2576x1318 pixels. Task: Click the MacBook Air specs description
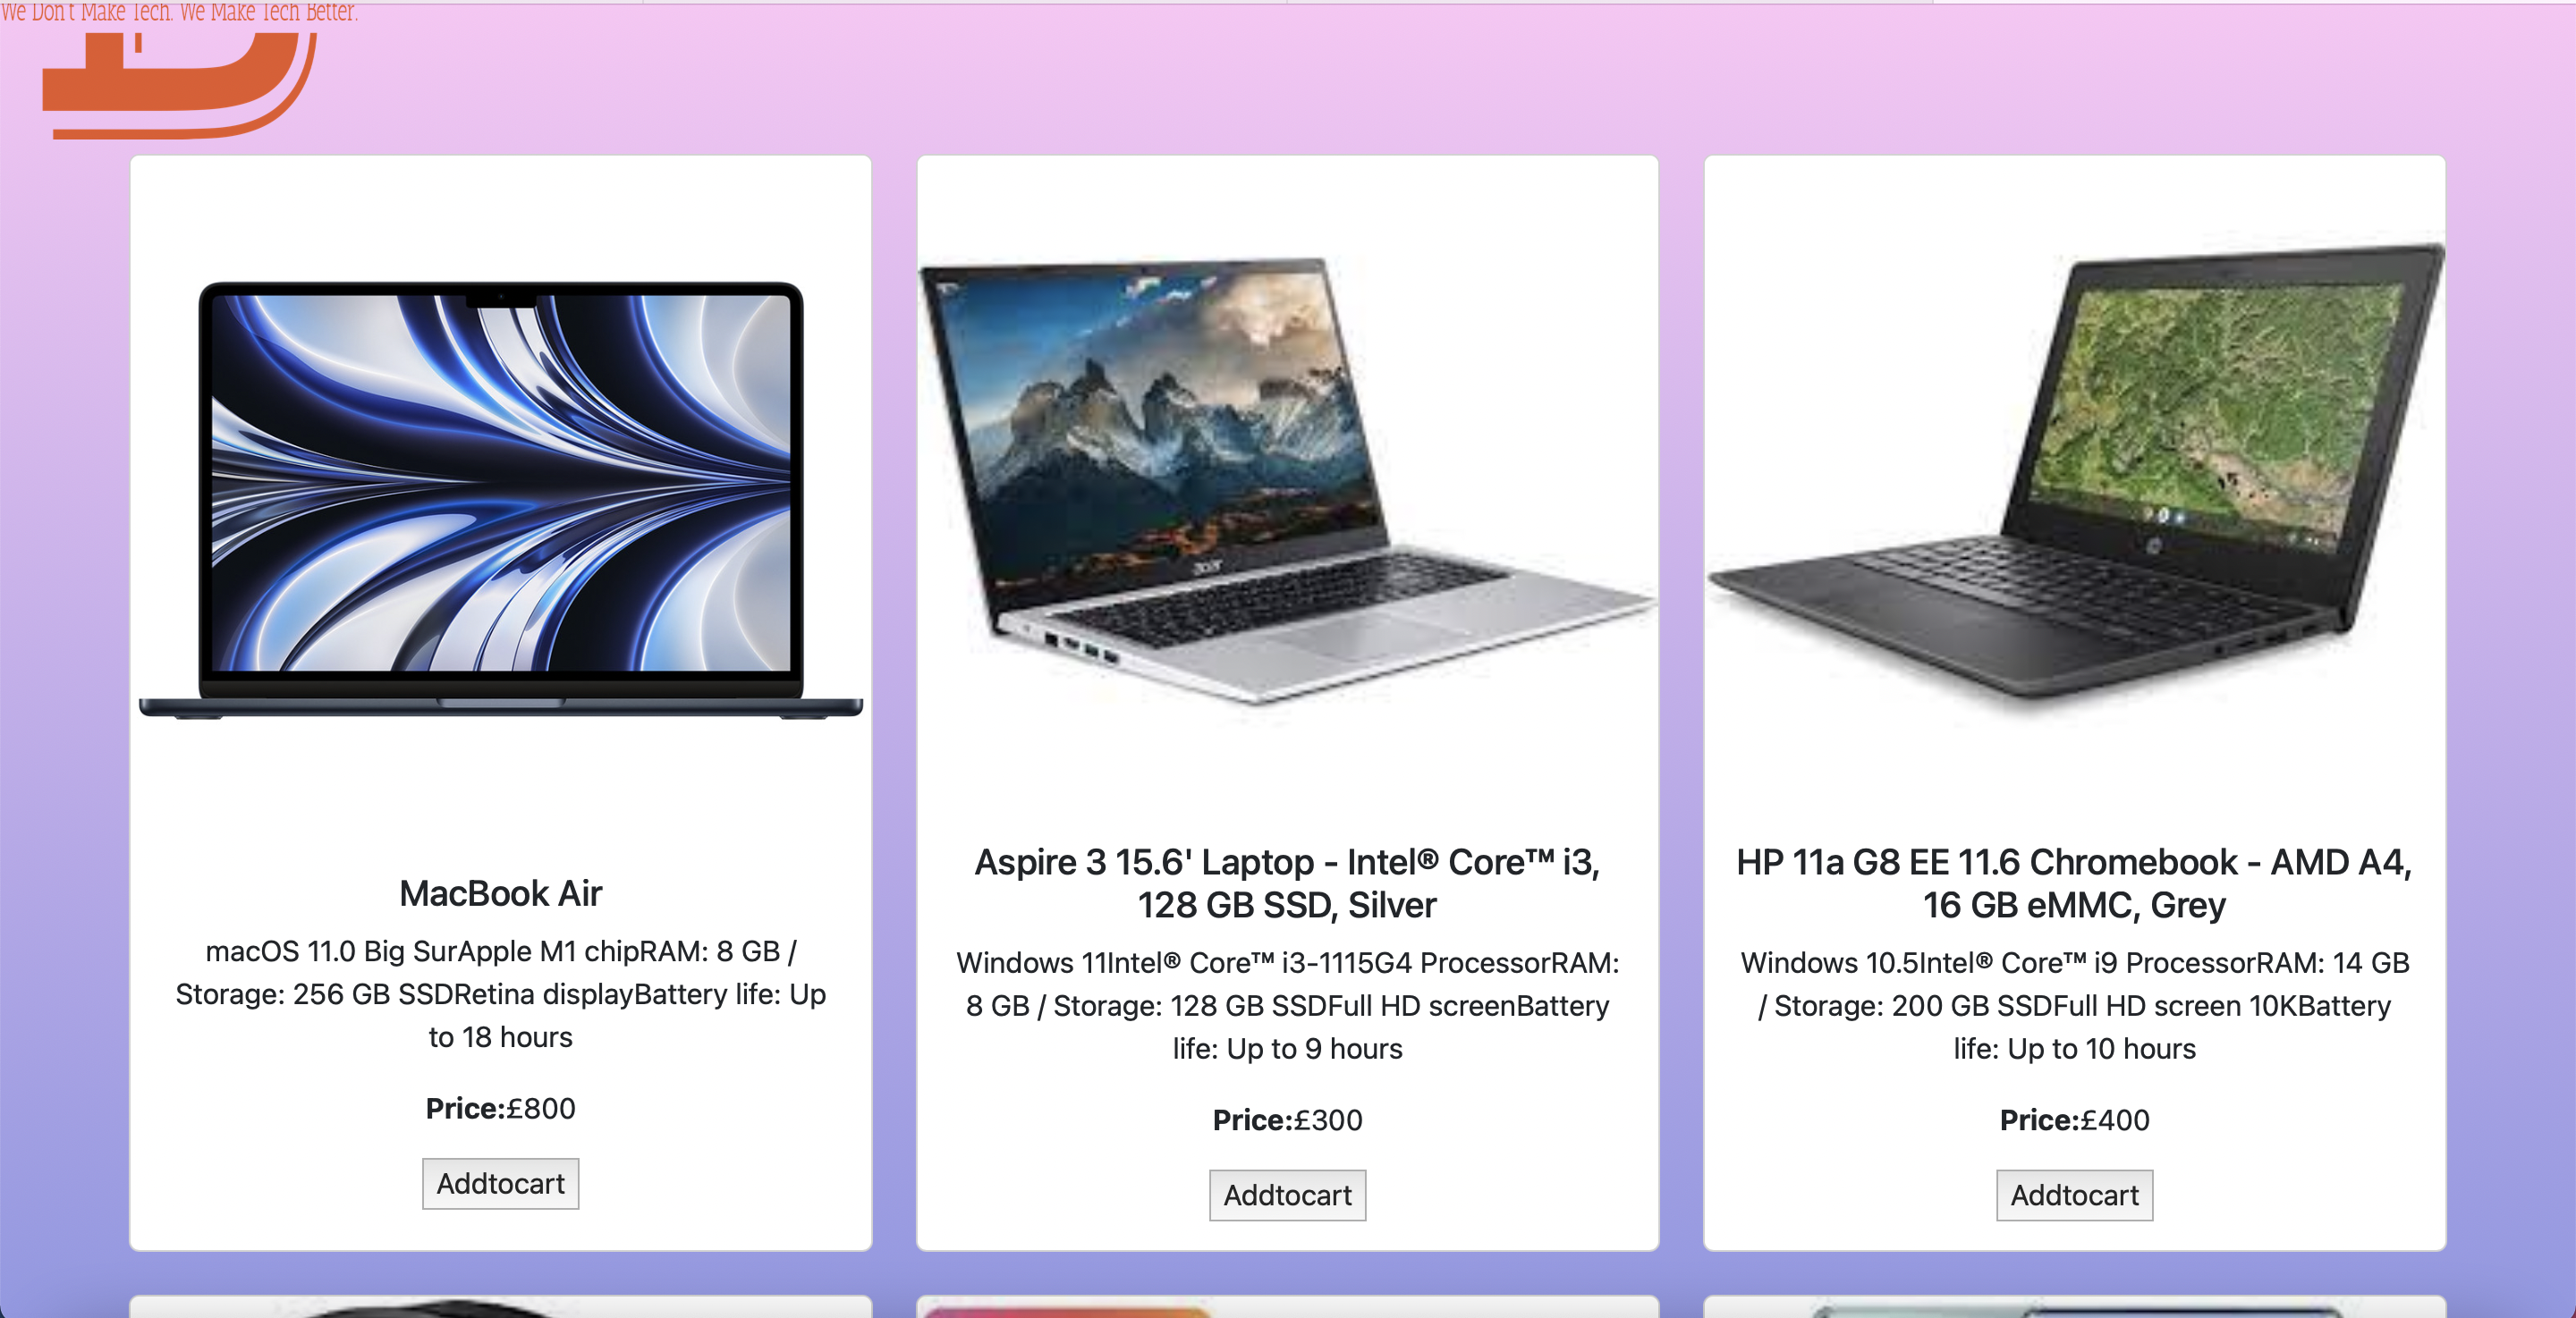tap(500, 994)
